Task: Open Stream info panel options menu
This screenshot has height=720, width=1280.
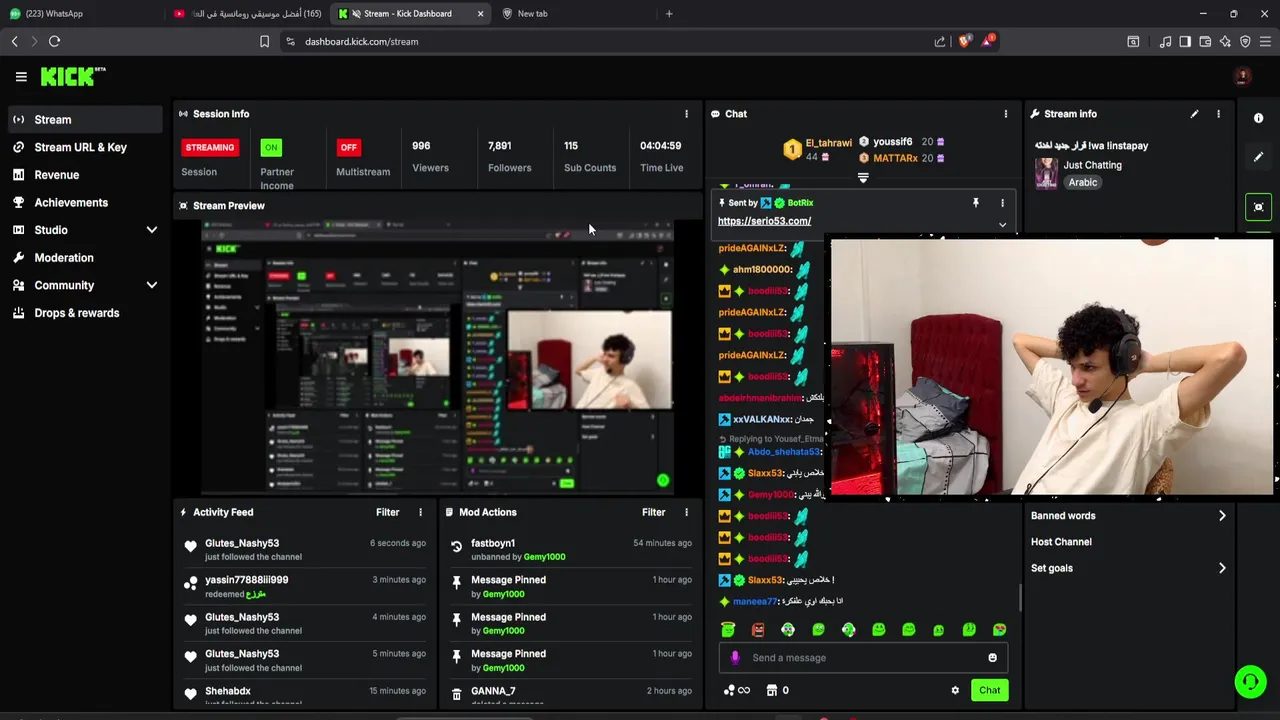Action: tap(1218, 114)
